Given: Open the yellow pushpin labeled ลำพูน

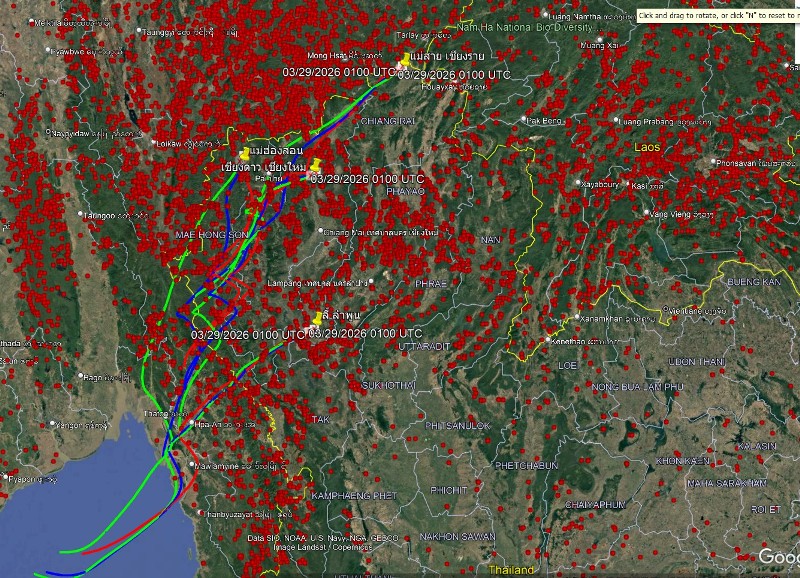Looking at the screenshot, I should pos(318,319).
